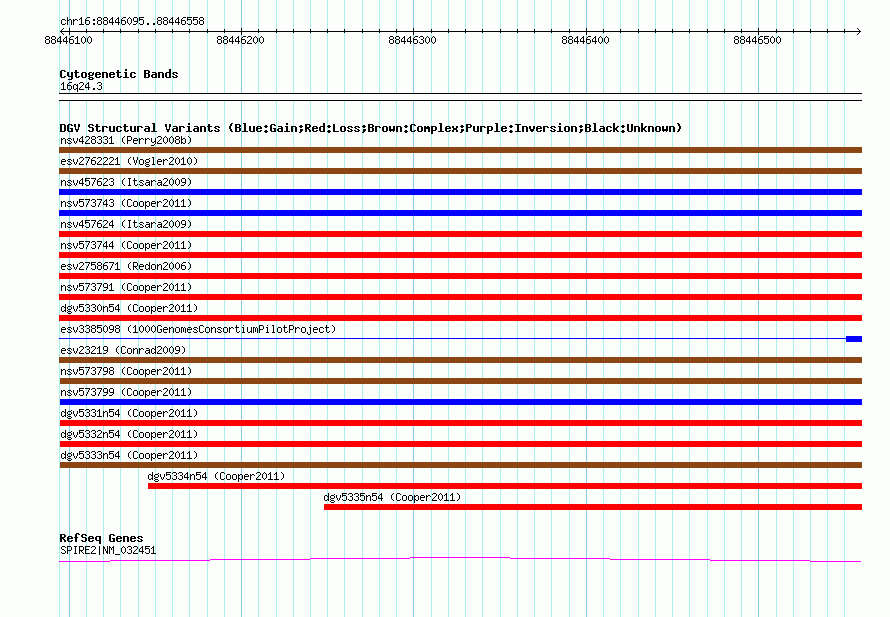Image resolution: width=890 pixels, height=617 pixels.
Task: Click brown bar under dgv5333n54
Action: tap(460, 465)
